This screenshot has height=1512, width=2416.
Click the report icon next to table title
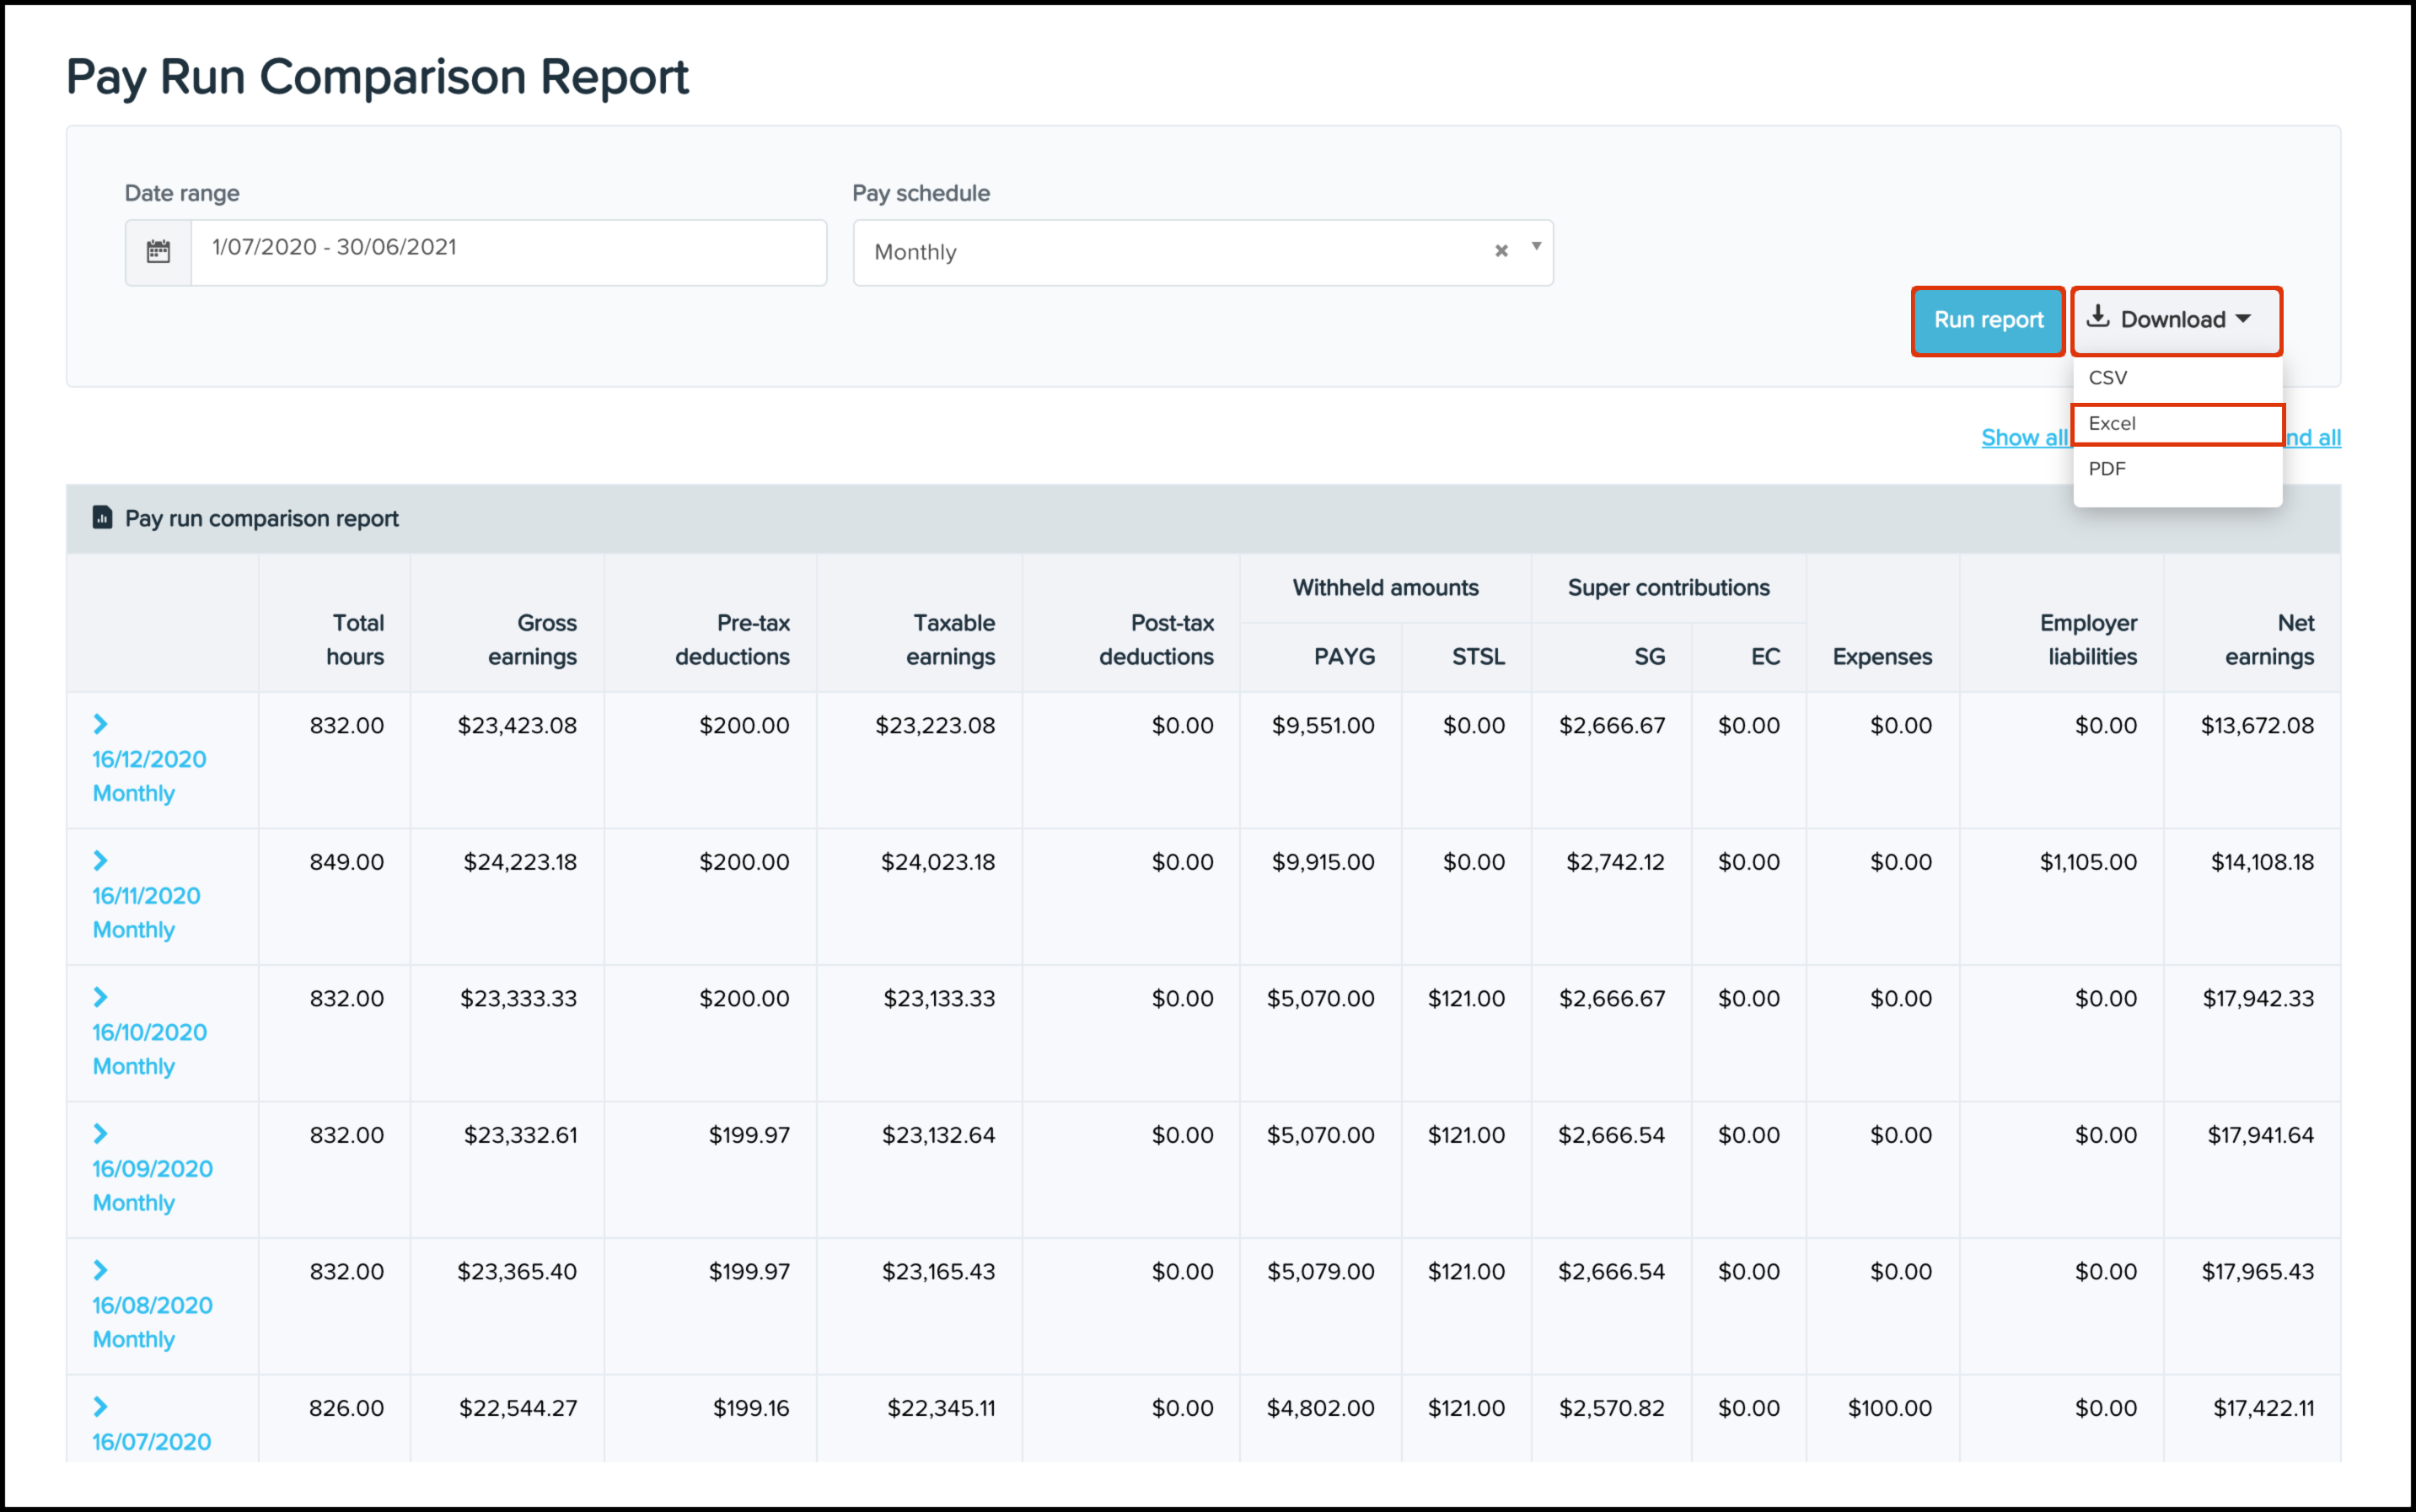pos(102,518)
